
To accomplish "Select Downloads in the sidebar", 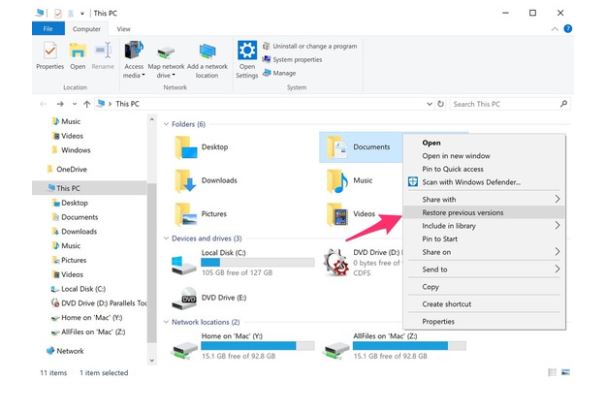I will [x=74, y=231].
